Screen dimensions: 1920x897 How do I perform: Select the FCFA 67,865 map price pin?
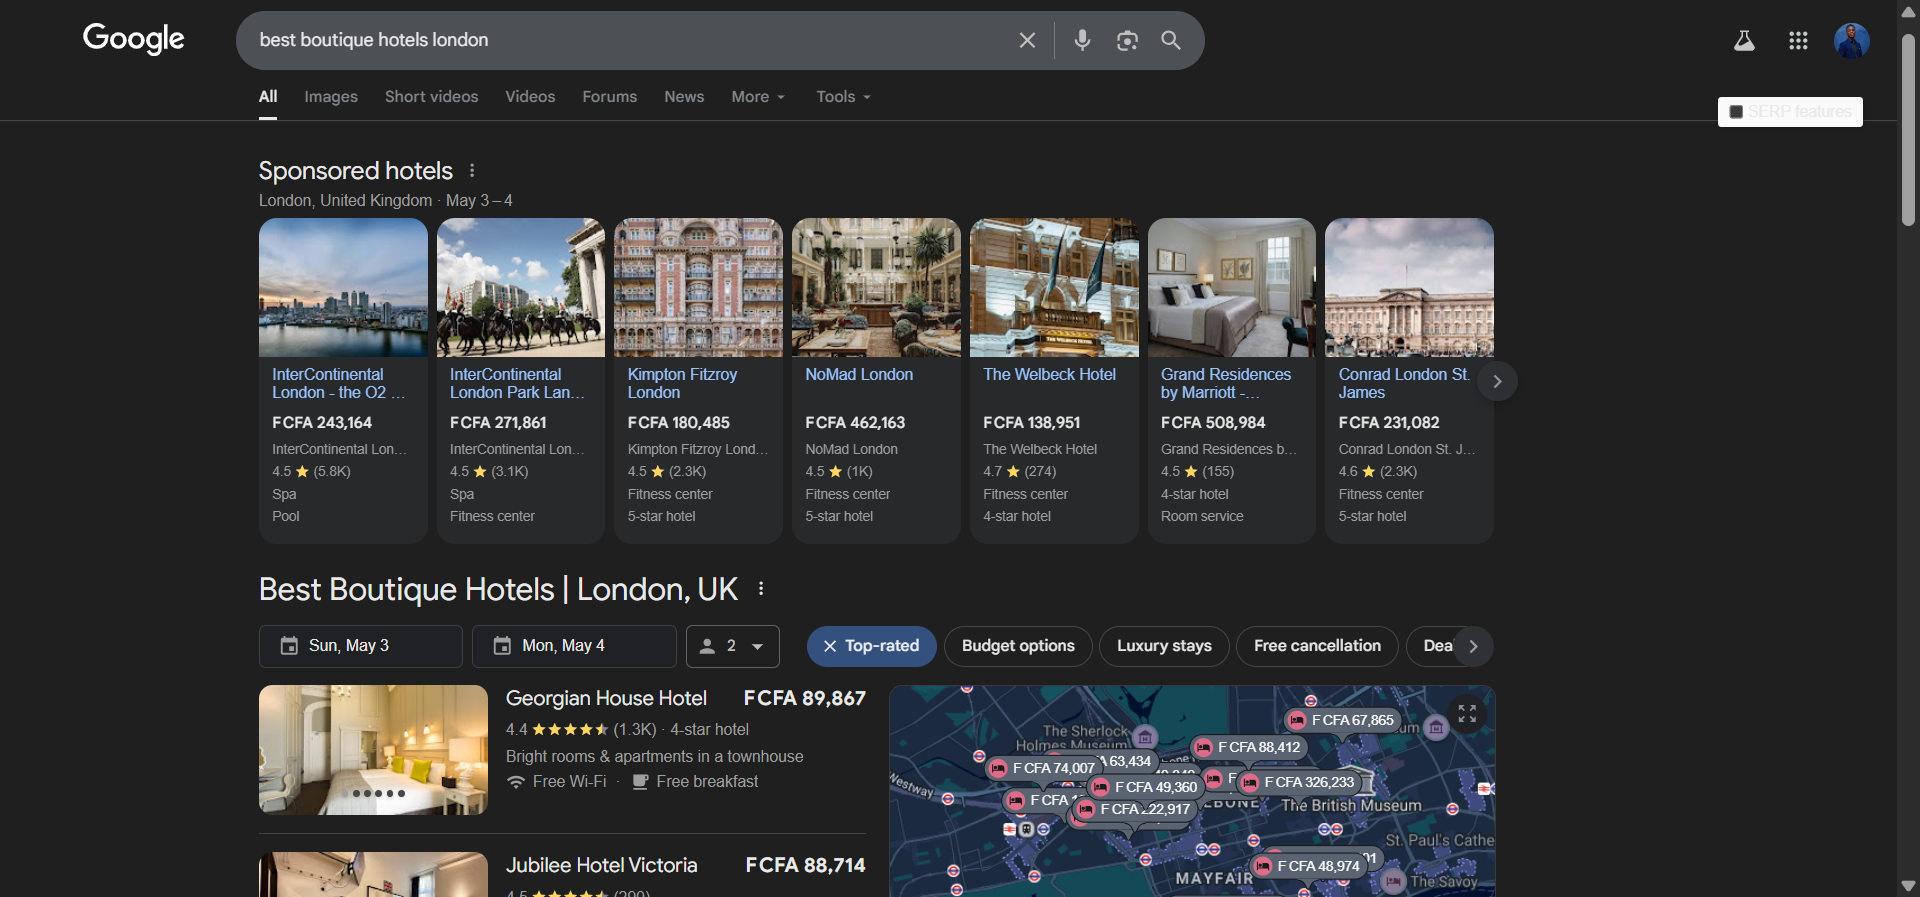1342,720
